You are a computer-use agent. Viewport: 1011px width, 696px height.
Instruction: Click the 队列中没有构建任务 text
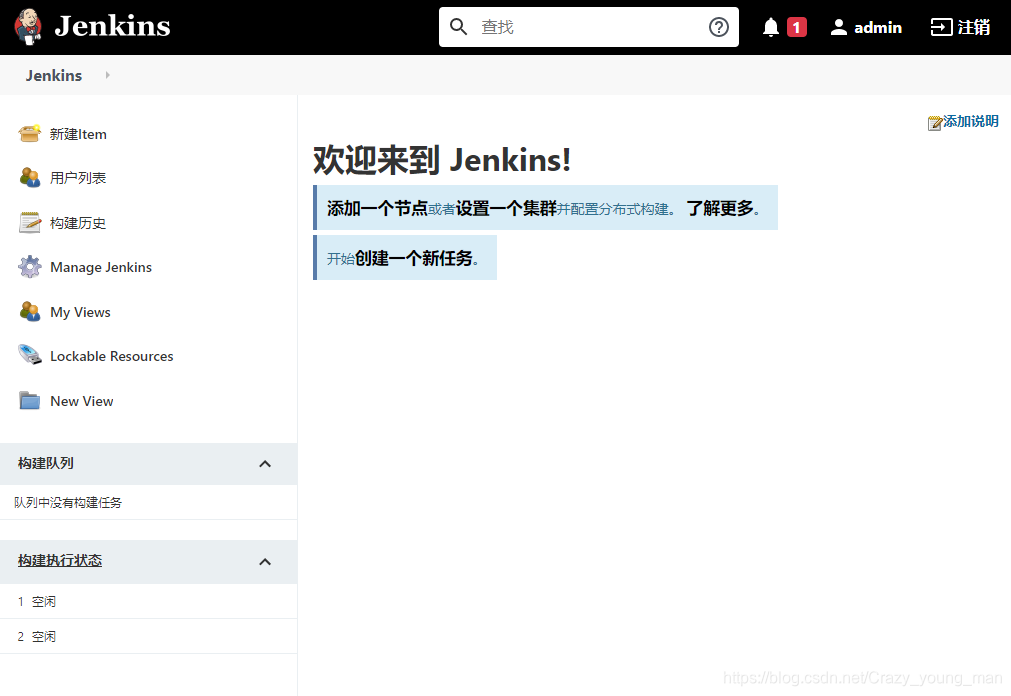coord(68,502)
